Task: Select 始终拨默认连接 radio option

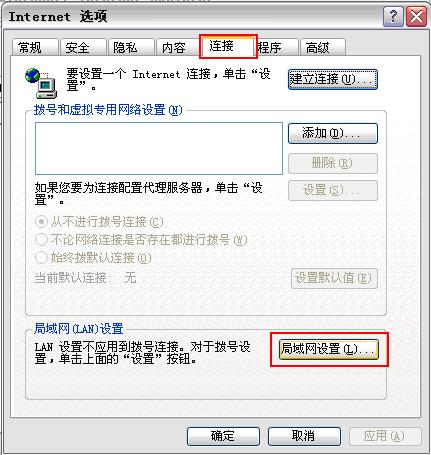Action: pyautogui.click(x=93, y=258)
